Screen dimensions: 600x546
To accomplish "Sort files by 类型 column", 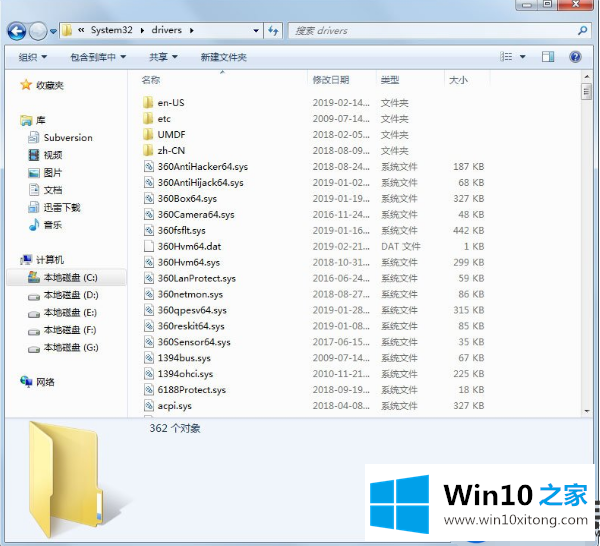I will pos(390,80).
